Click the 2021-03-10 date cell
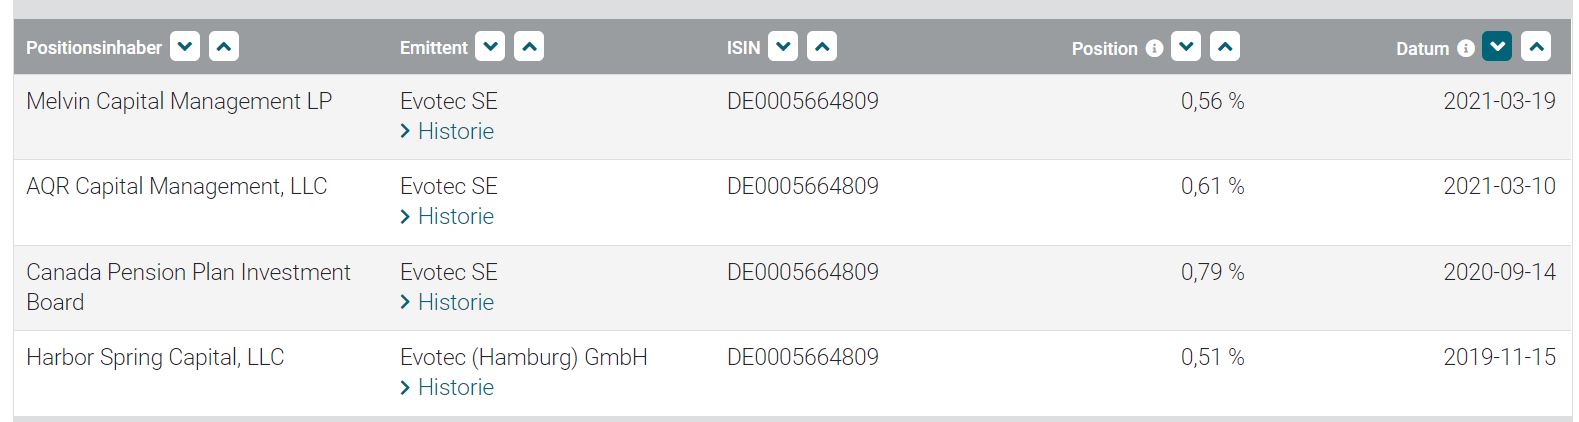 (1499, 186)
